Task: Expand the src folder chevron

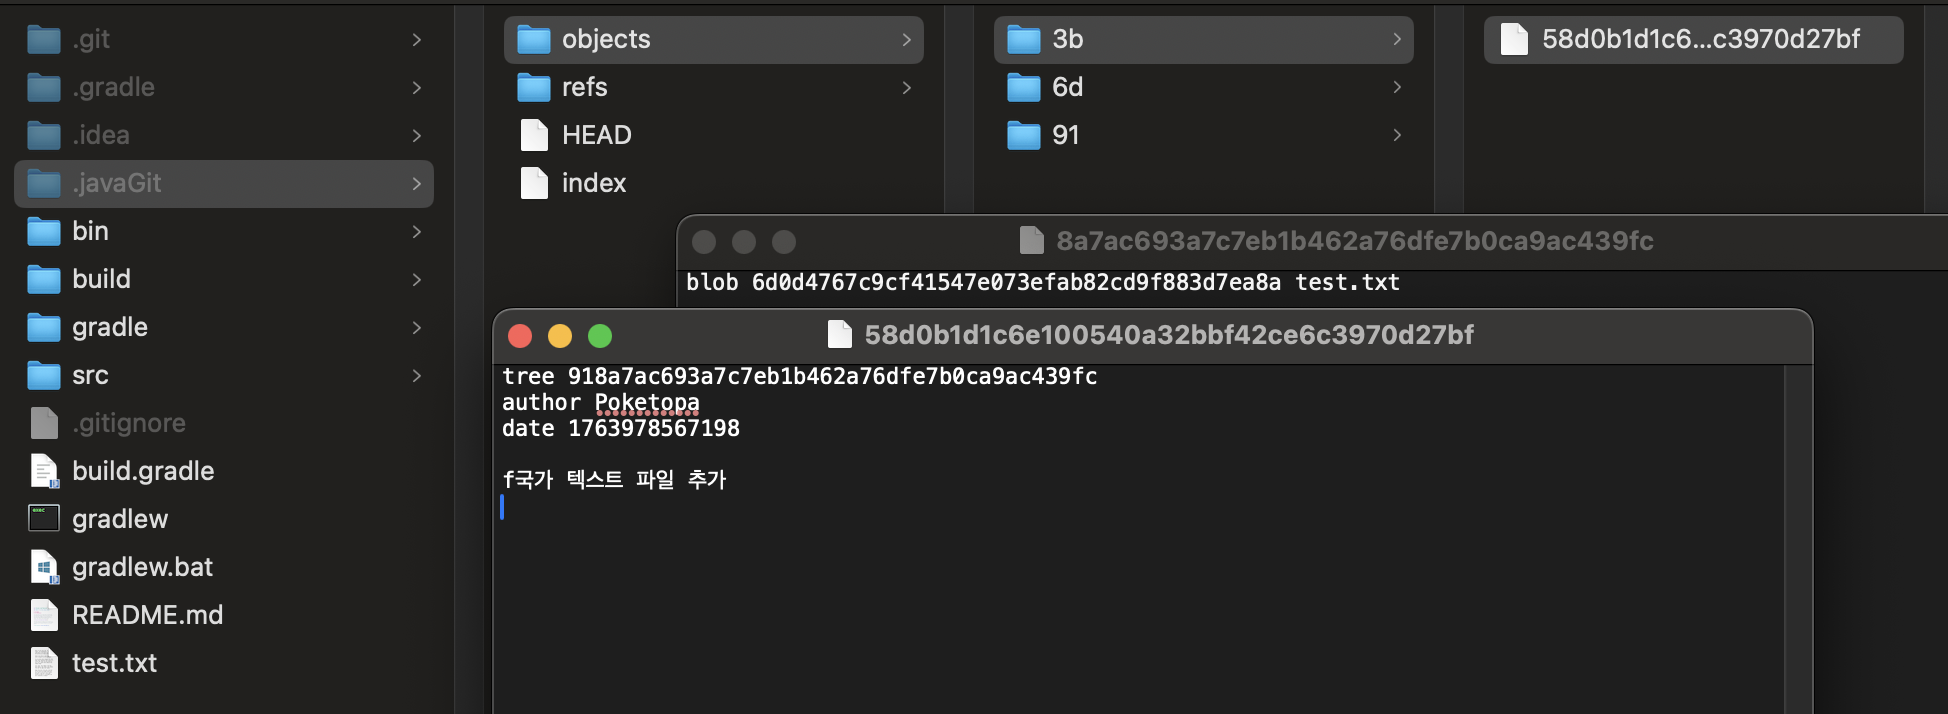Action: 416,376
